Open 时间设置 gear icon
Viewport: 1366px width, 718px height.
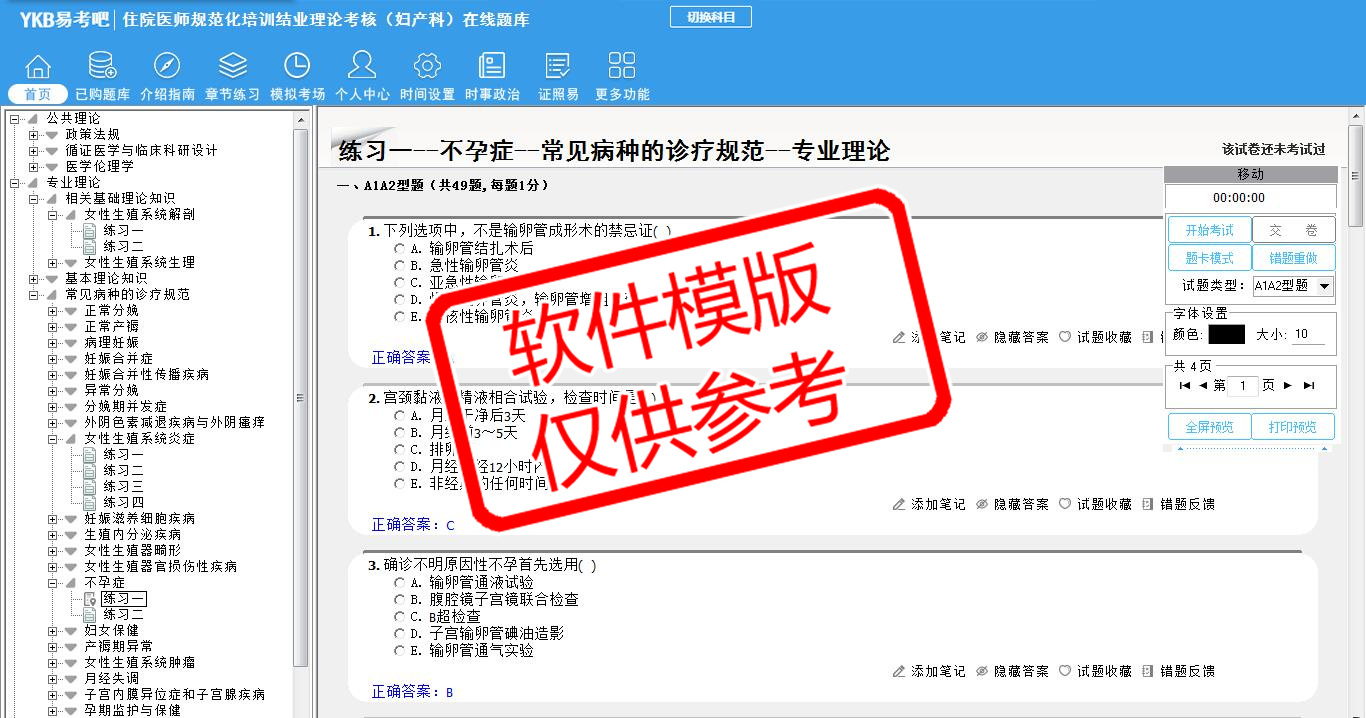[427, 67]
